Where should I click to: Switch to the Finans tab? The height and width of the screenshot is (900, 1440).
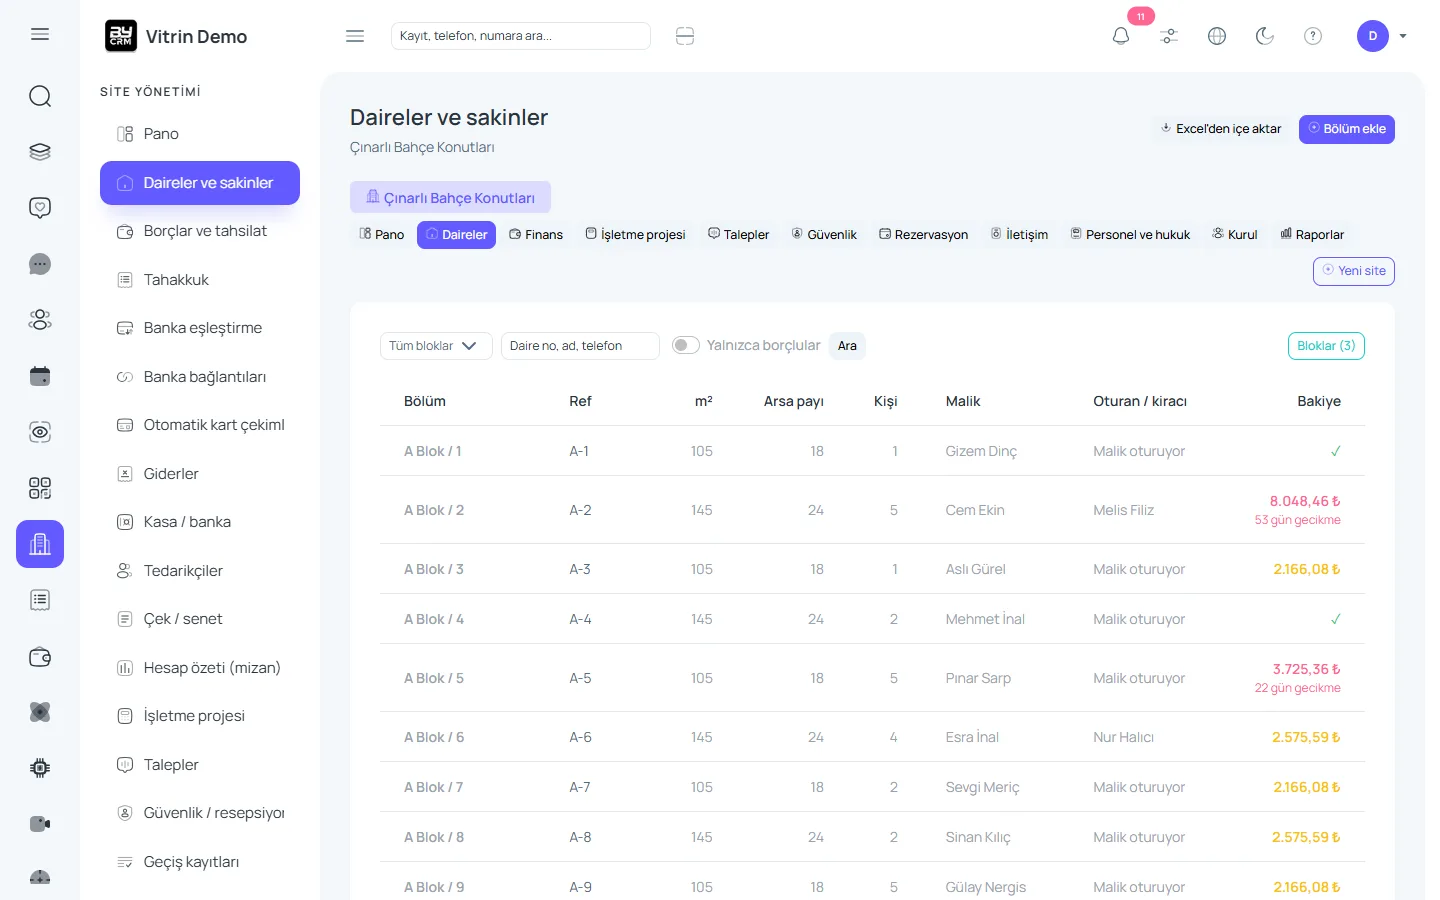click(536, 235)
